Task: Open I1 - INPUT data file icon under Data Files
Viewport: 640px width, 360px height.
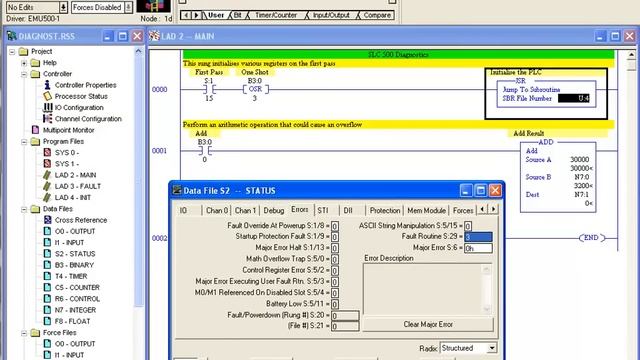Action: 47,242
